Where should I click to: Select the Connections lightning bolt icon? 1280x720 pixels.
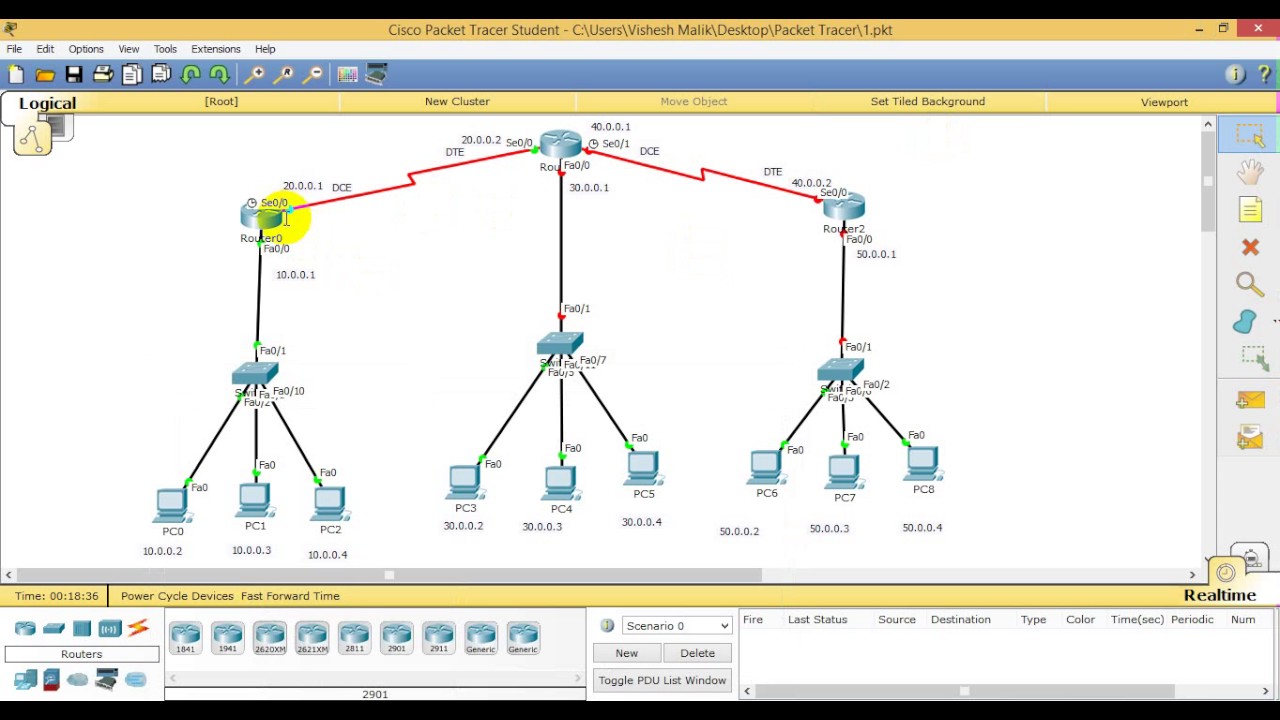(138, 628)
